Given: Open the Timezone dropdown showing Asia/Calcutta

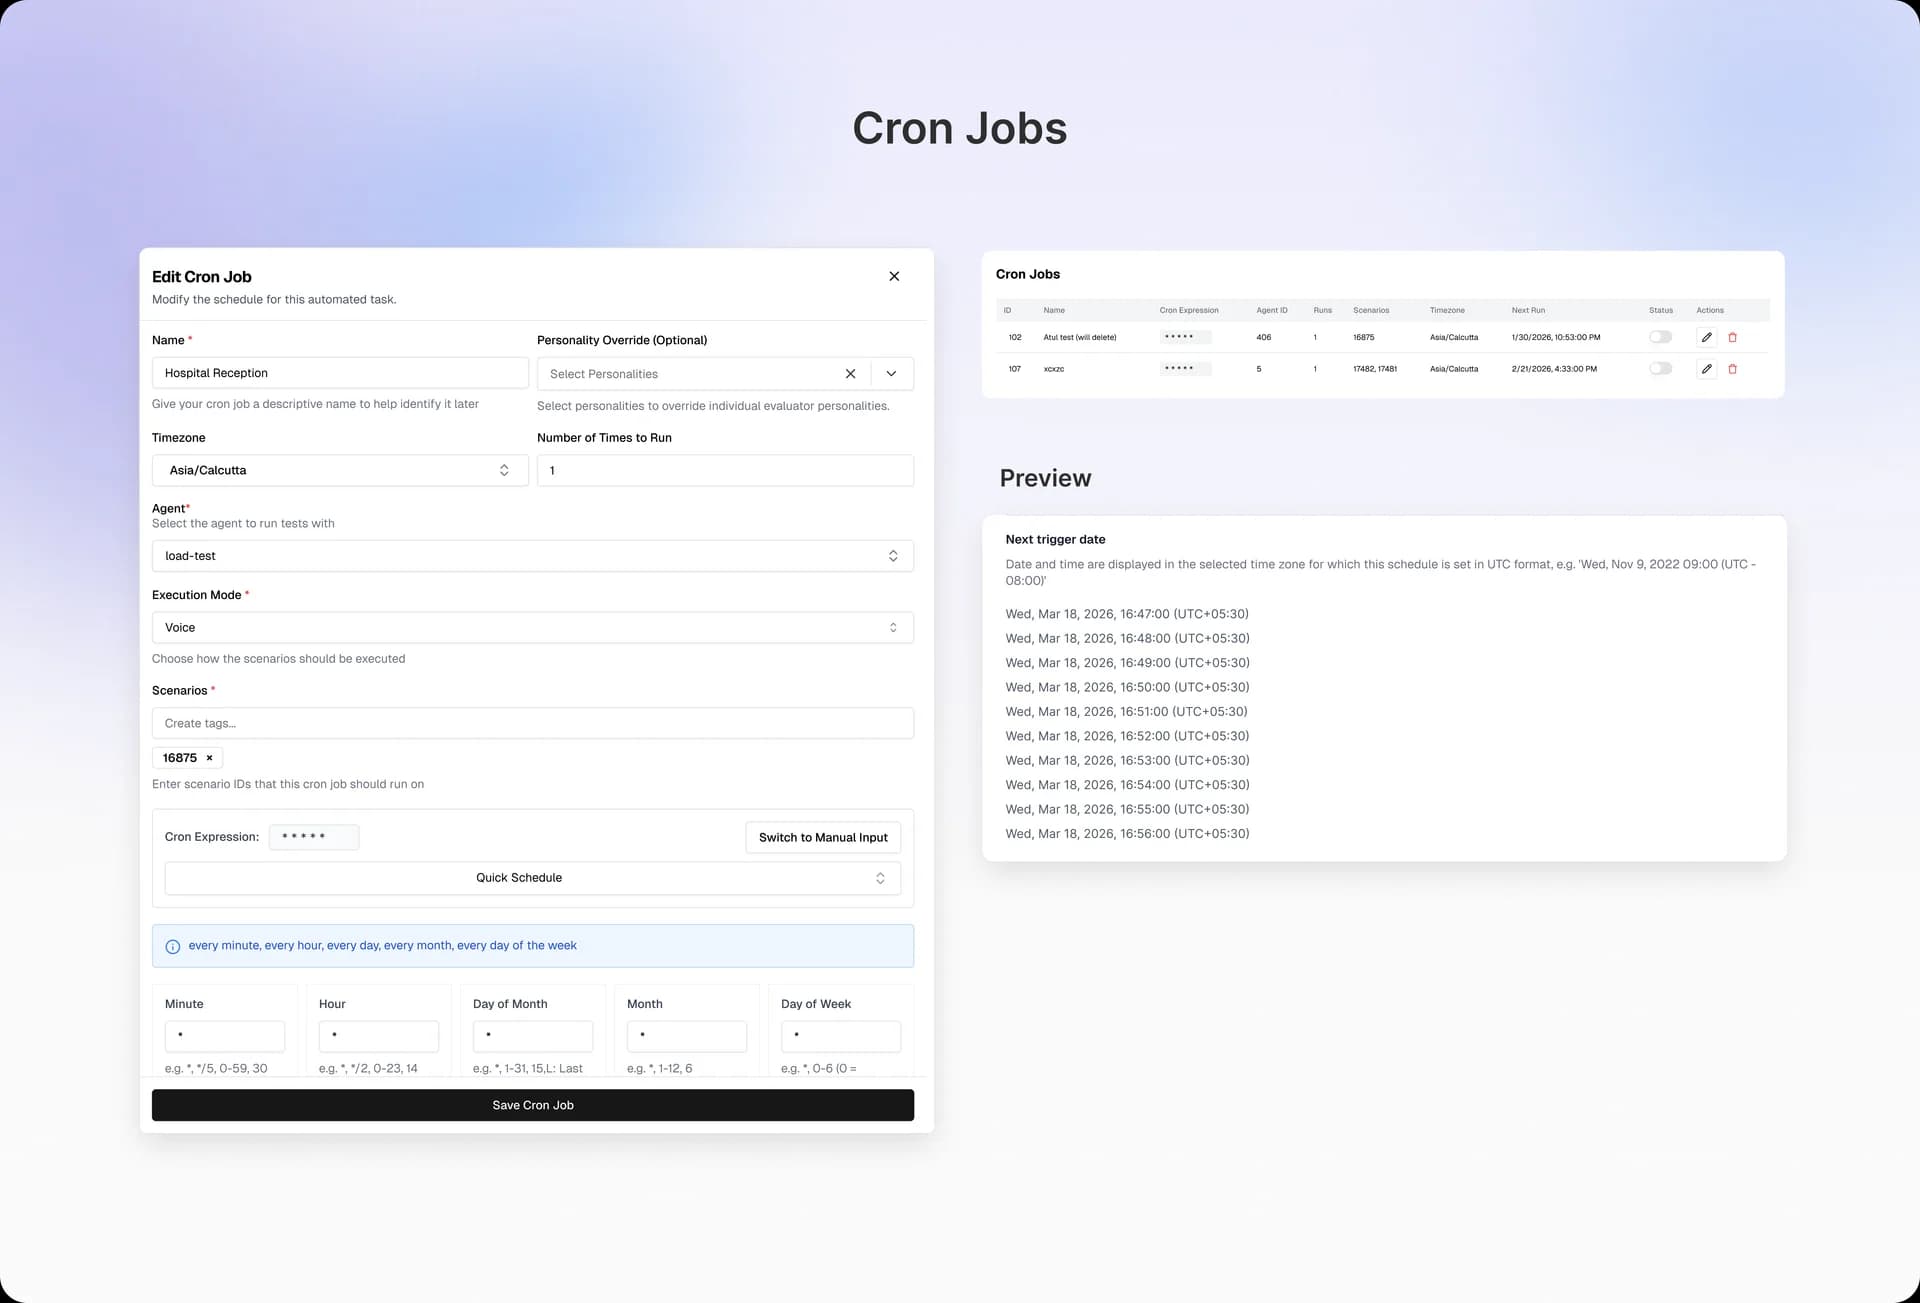Looking at the screenshot, I should click(340, 470).
